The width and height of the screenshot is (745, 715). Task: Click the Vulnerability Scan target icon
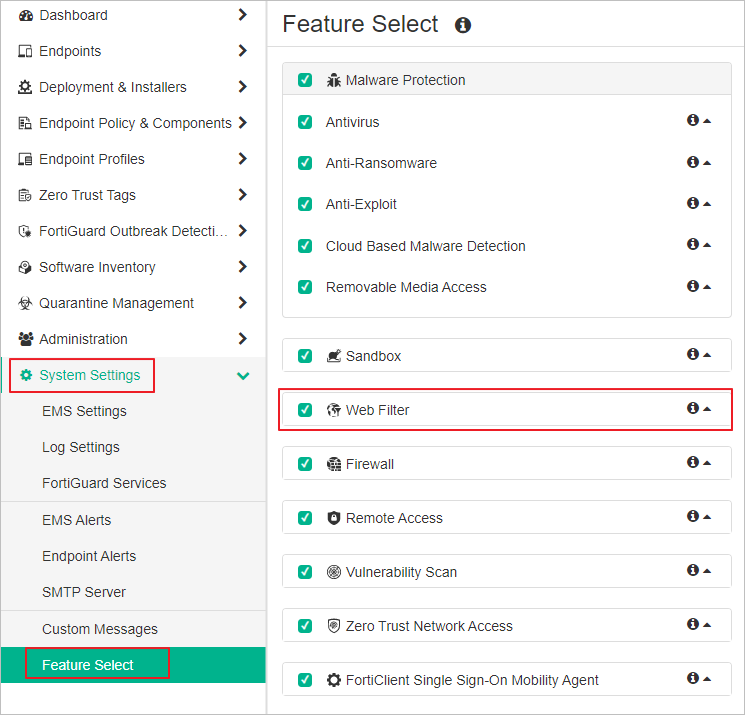(334, 572)
